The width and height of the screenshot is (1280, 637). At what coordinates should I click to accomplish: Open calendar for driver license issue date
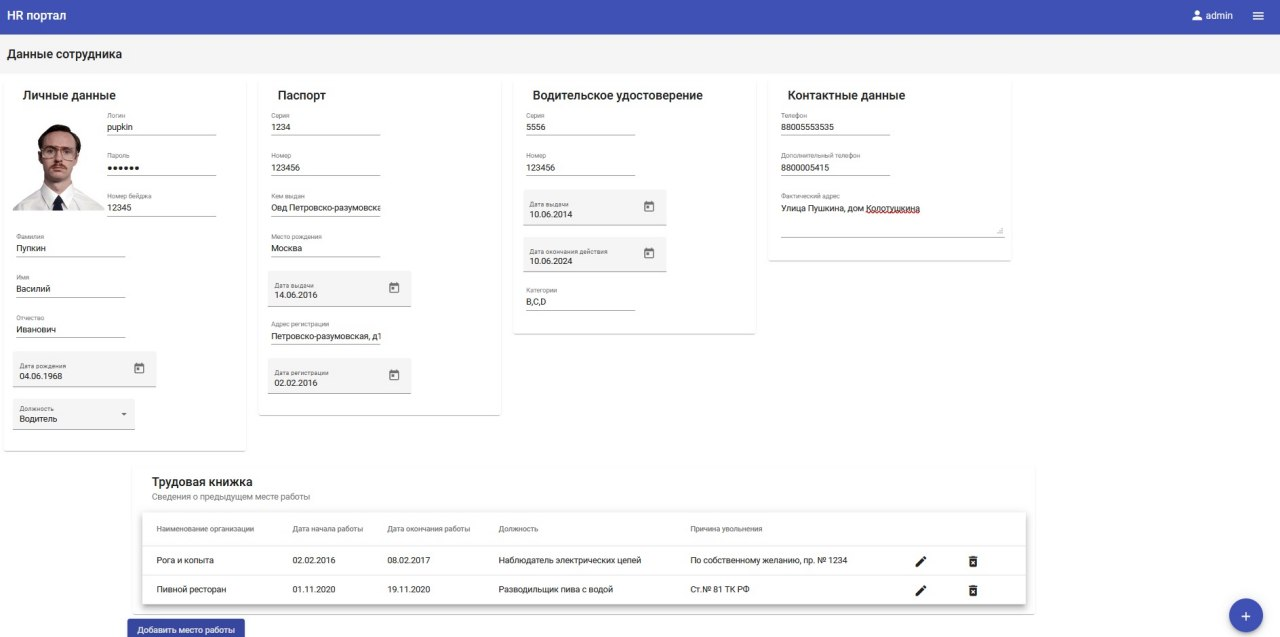click(x=649, y=207)
